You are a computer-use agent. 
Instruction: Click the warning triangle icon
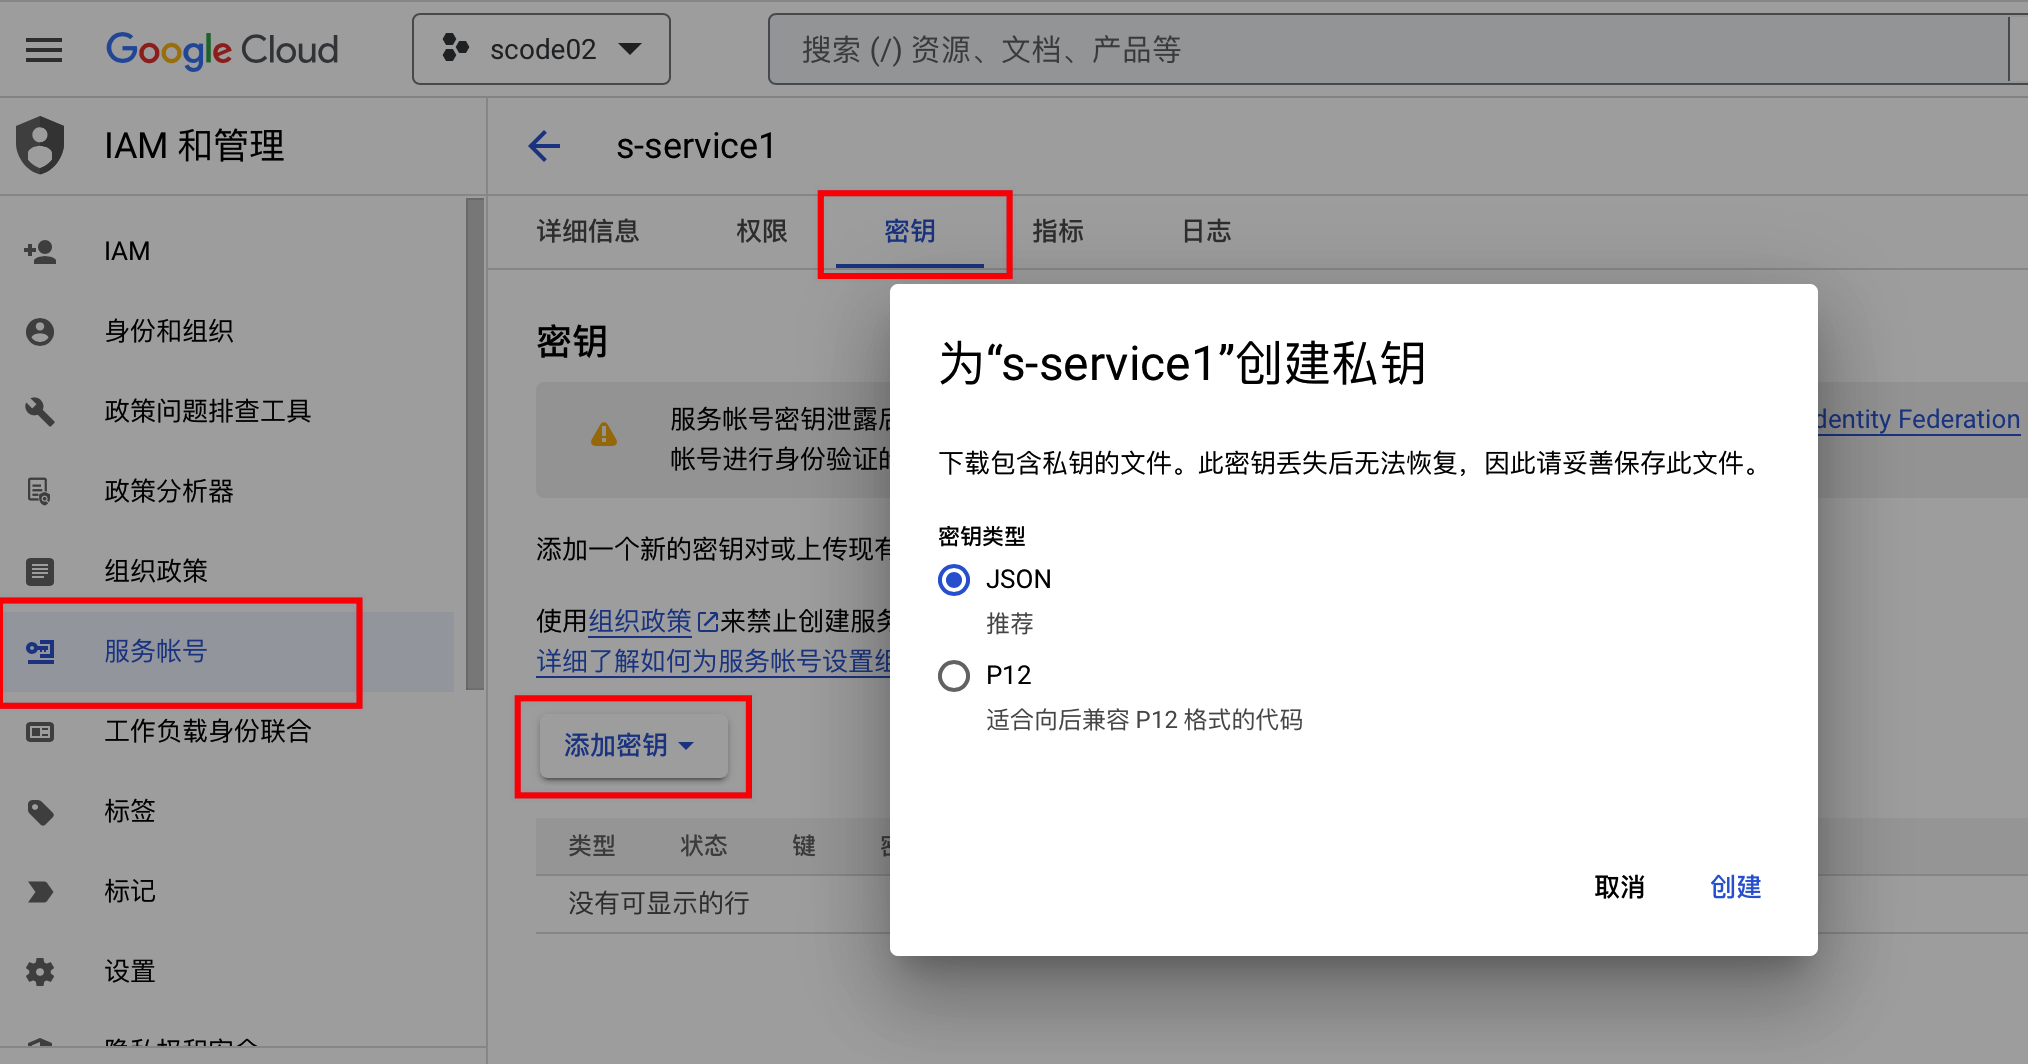coord(604,434)
